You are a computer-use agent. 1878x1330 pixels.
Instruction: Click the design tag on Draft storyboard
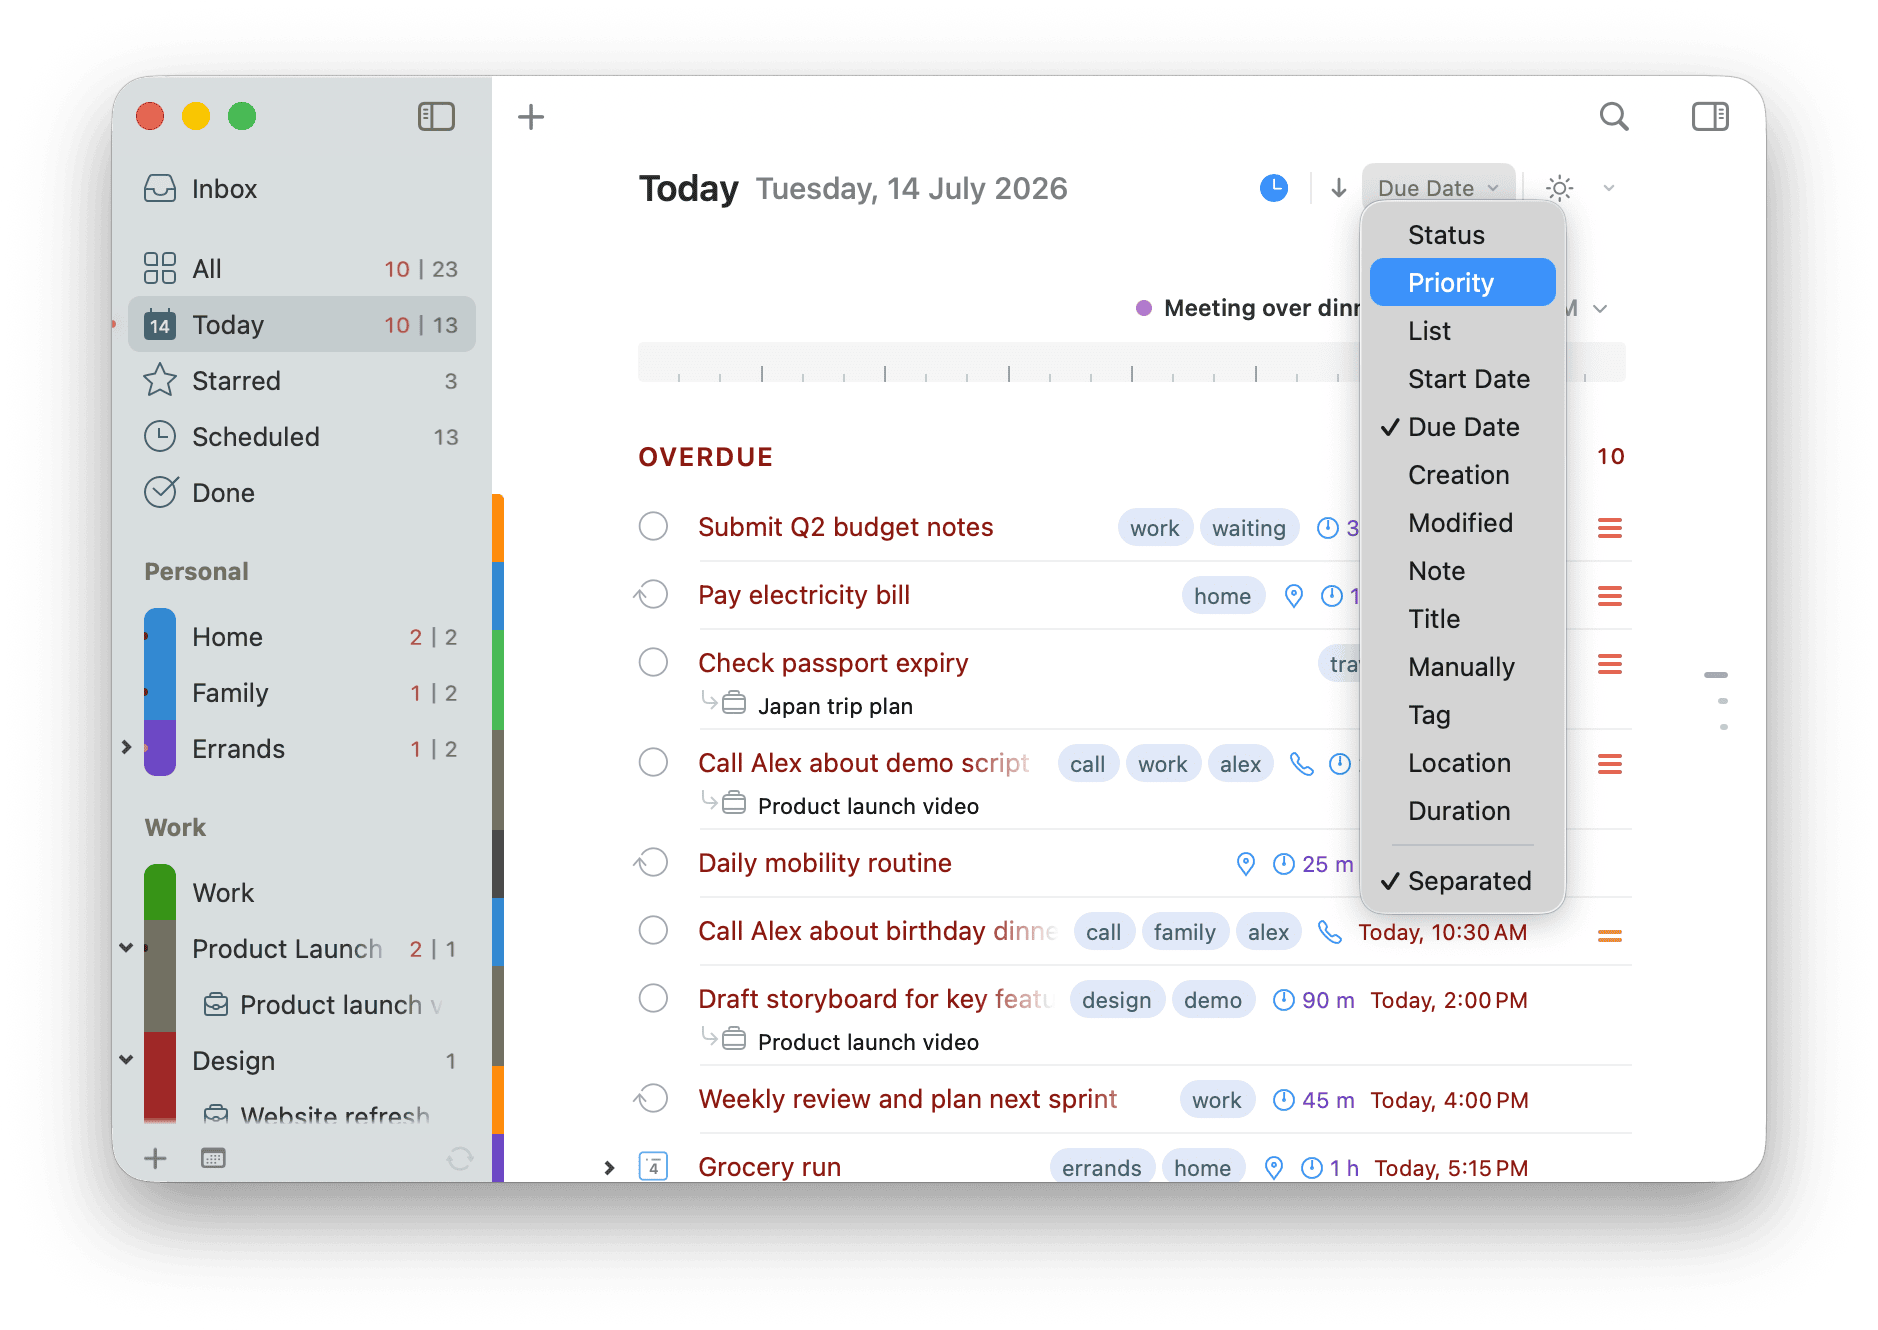point(1116,1000)
